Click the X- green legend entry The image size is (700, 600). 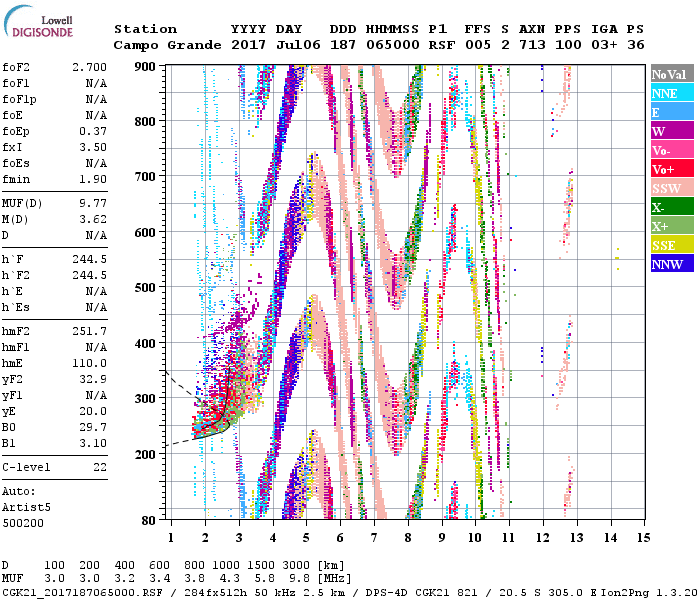[x=671, y=207]
